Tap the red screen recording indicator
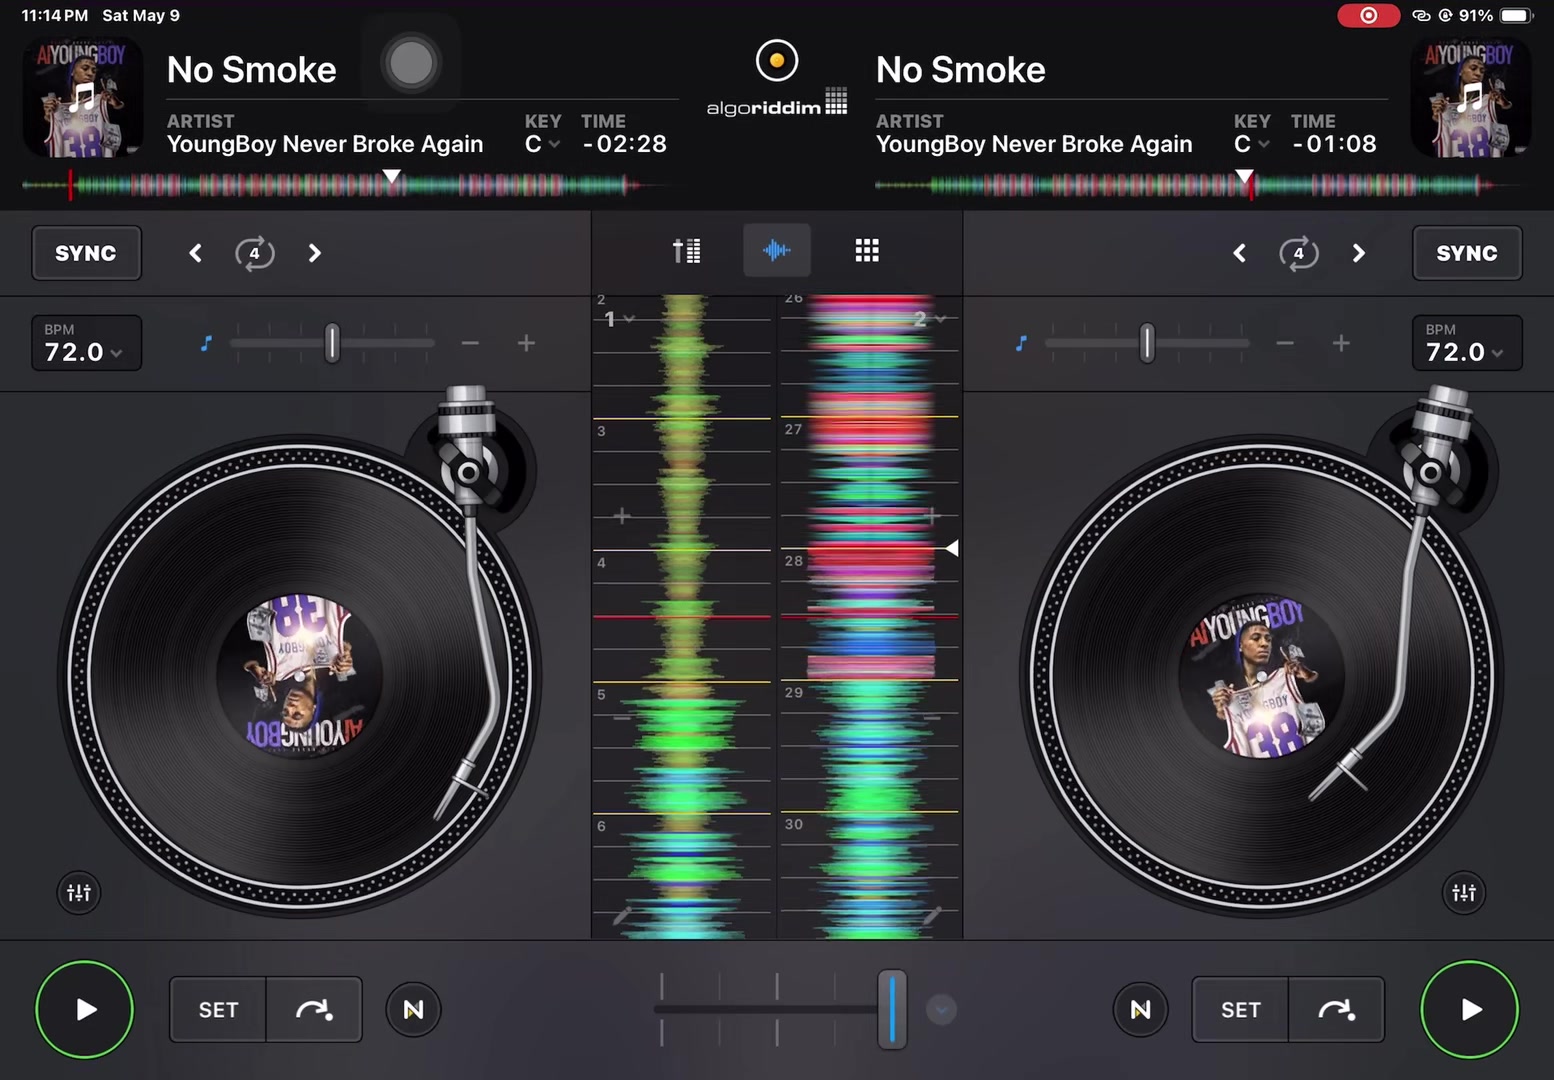The image size is (1554, 1080). tap(1369, 15)
